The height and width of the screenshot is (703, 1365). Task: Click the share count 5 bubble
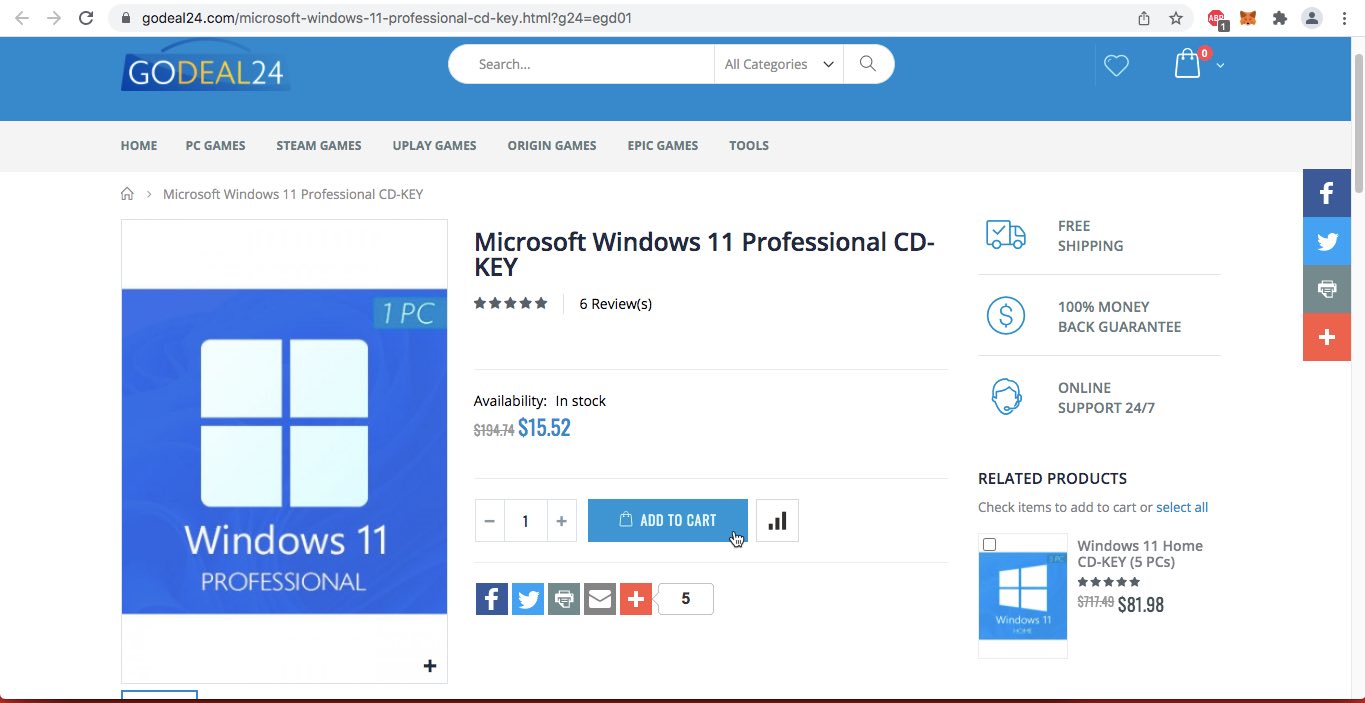(x=686, y=599)
